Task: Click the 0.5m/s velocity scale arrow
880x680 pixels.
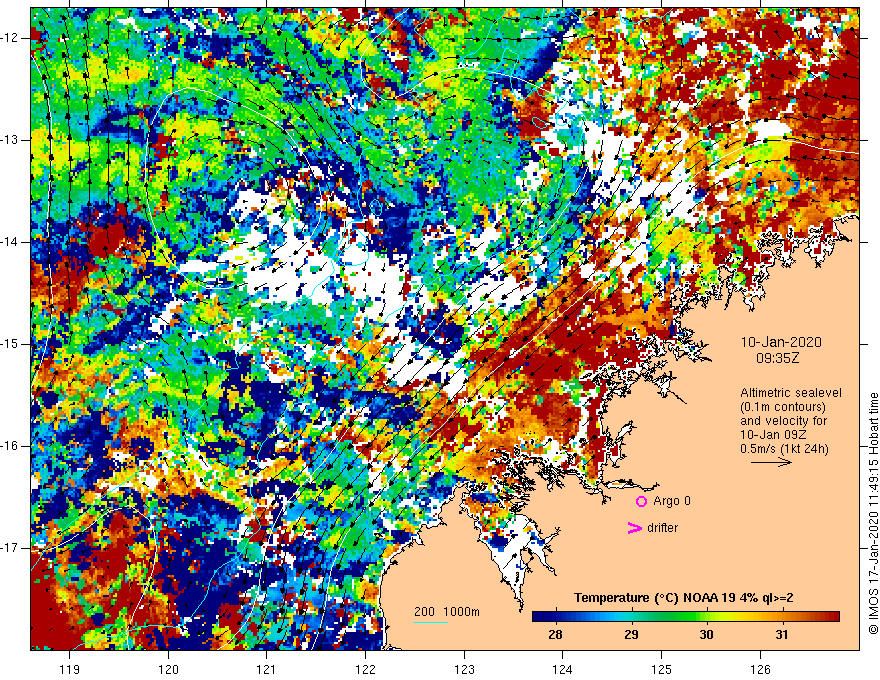Action: (771, 462)
